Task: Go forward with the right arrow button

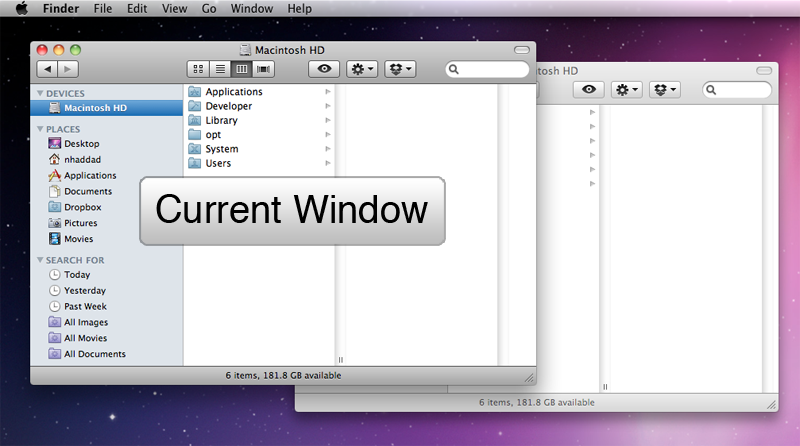Action: pyautogui.click(x=68, y=69)
